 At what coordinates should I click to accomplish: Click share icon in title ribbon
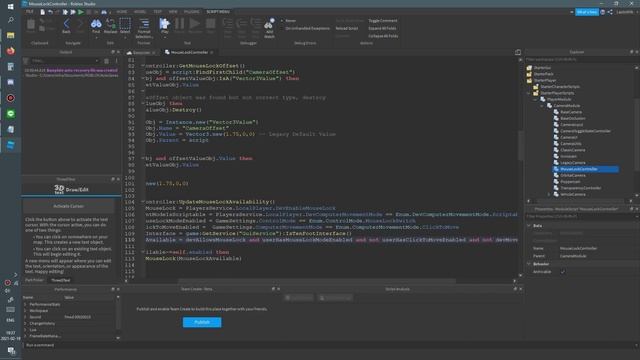click(610, 12)
